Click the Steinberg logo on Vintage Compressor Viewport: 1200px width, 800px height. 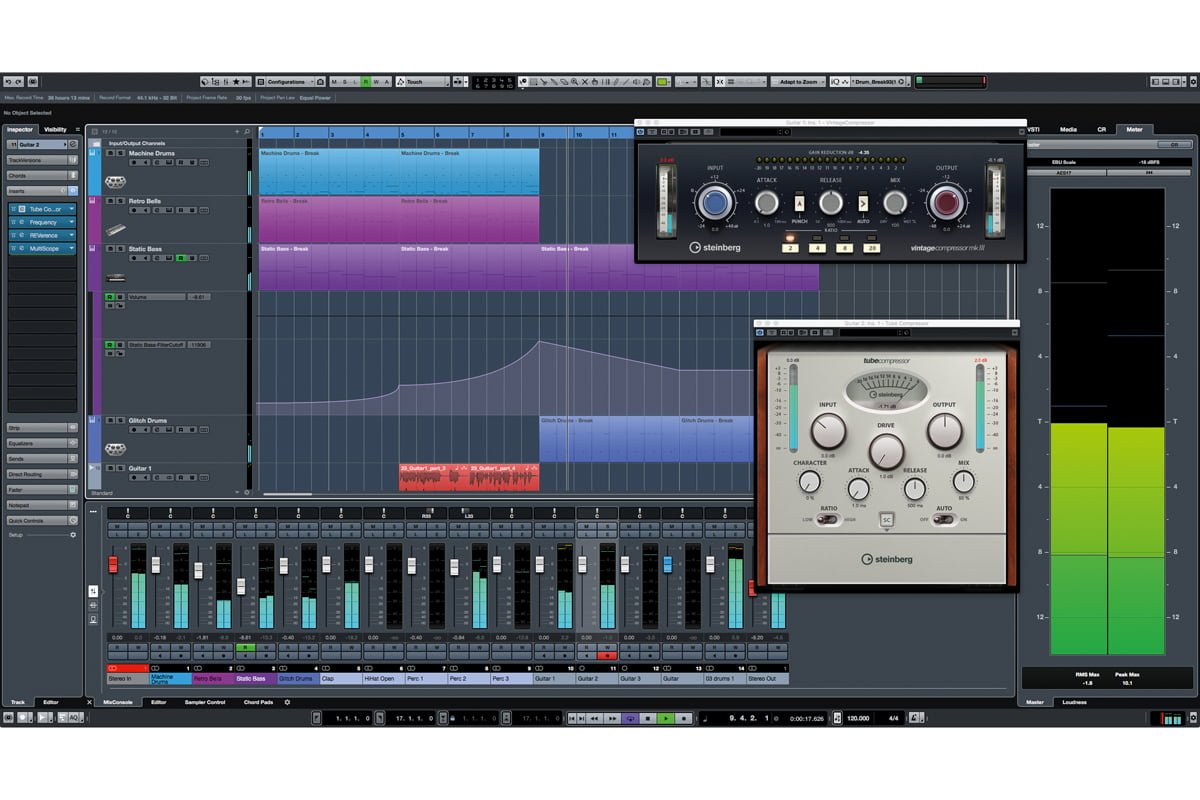(715, 247)
